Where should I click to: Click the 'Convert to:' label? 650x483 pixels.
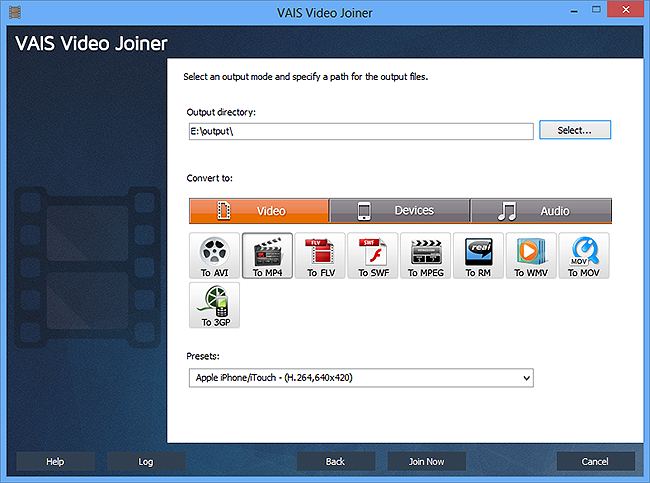[209, 178]
